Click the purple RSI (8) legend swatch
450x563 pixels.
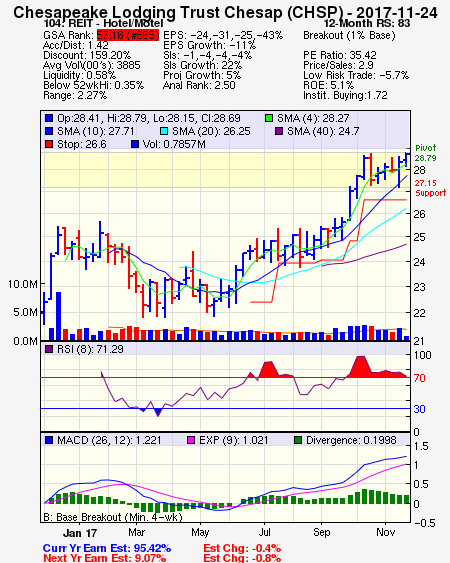click(x=49, y=349)
